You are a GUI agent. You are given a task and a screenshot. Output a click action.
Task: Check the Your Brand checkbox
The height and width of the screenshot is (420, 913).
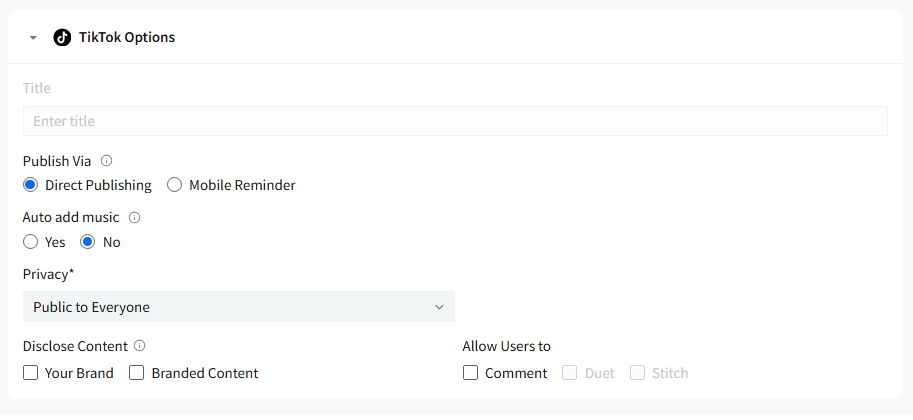31,373
